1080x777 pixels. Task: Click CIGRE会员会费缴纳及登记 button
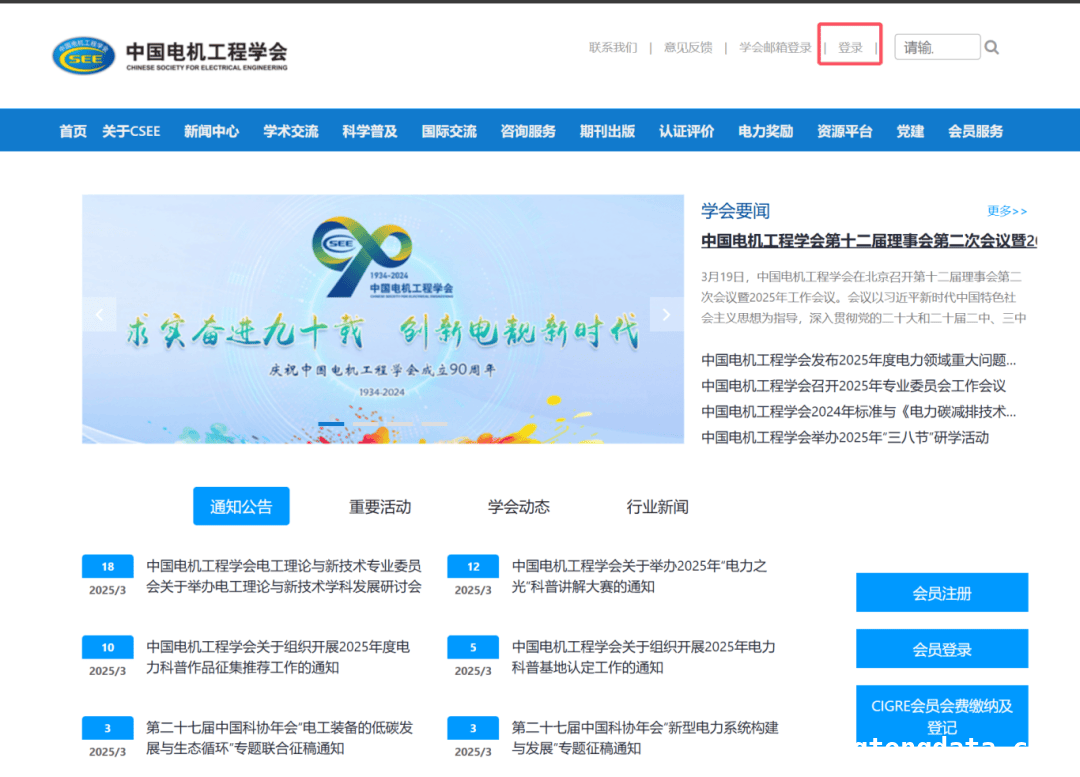click(942, 715)
